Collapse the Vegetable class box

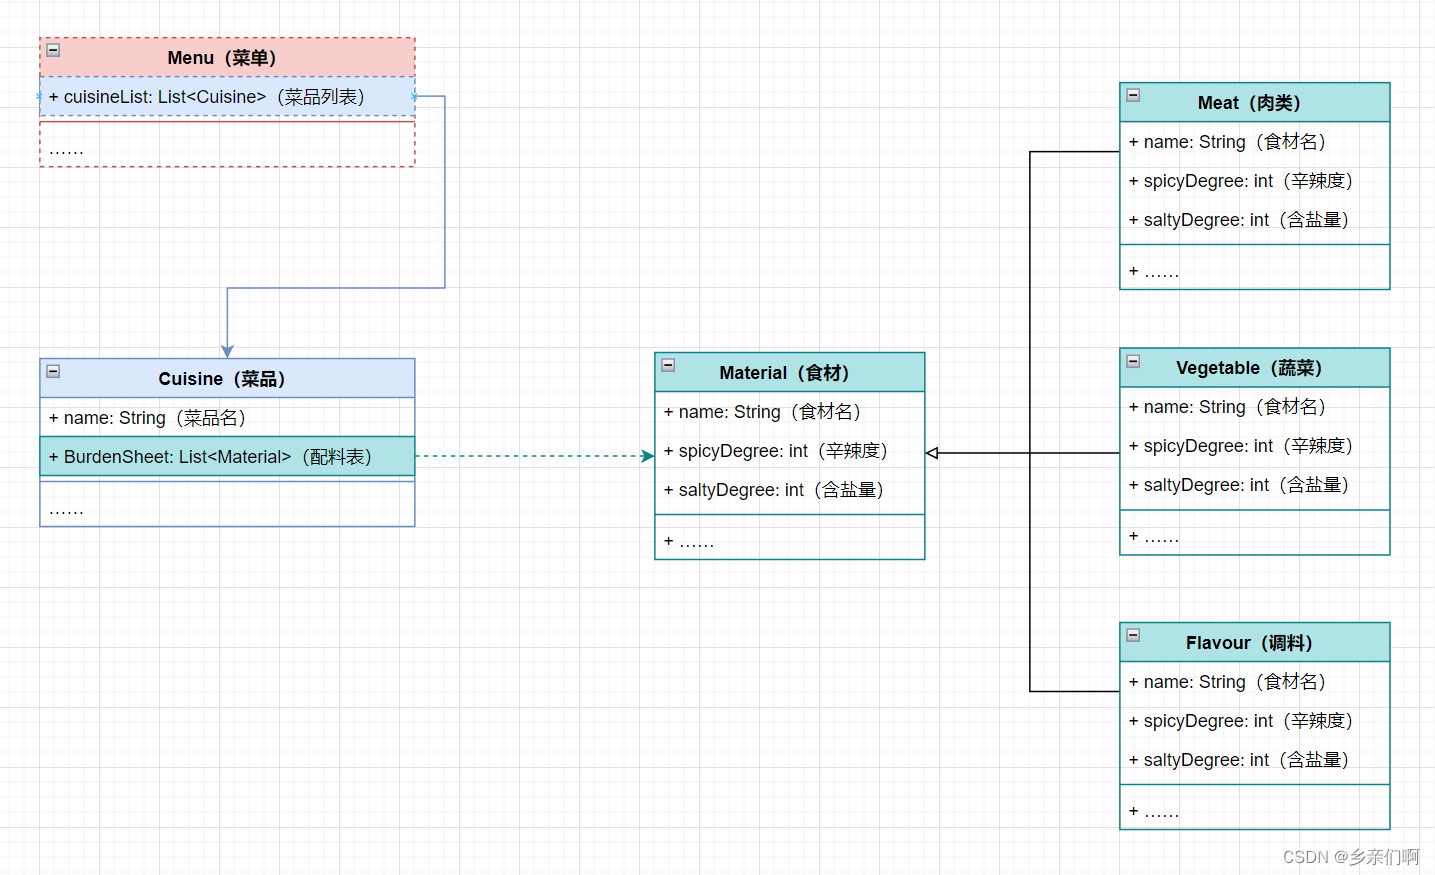tap(1133, 361)
